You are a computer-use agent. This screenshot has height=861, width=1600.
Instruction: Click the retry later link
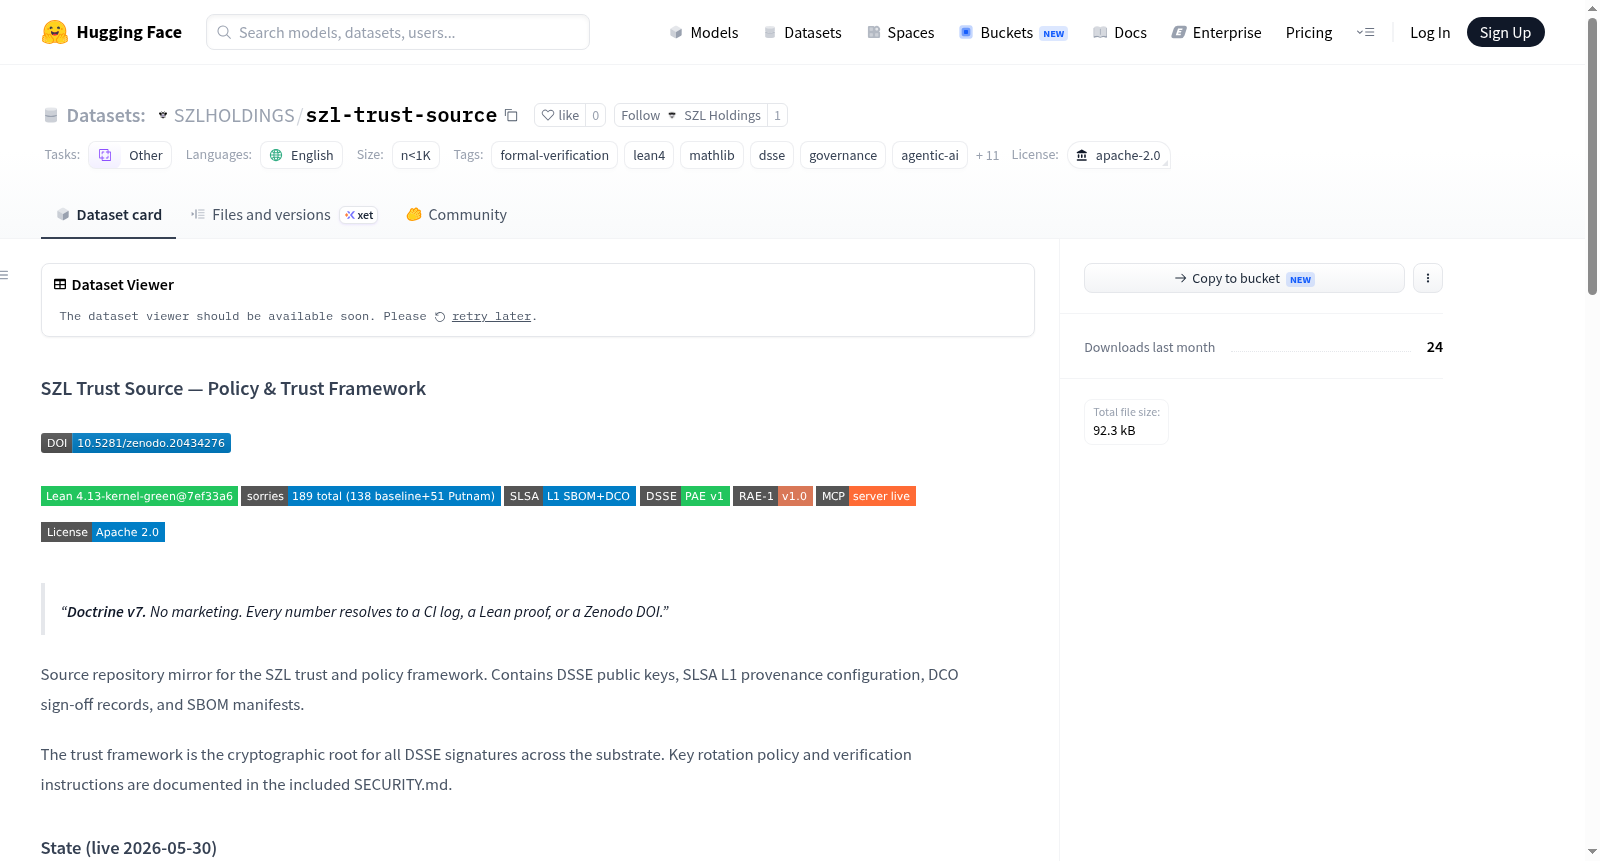(491, 317)
